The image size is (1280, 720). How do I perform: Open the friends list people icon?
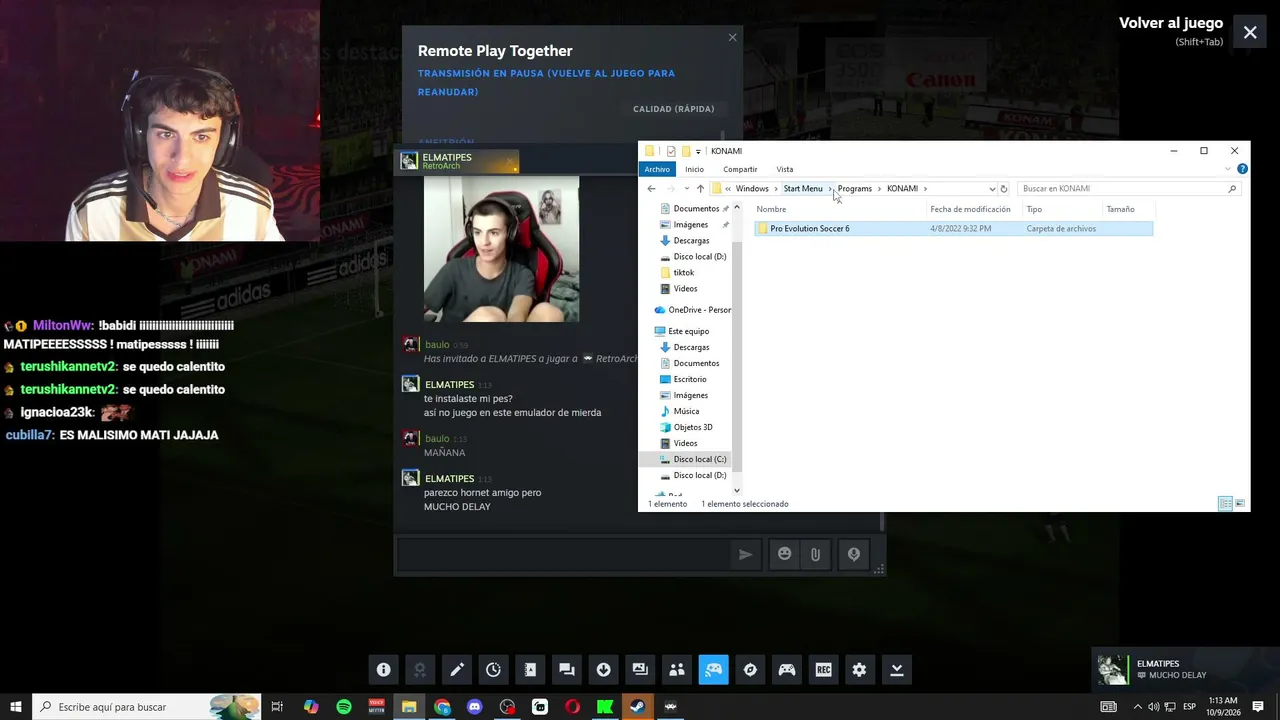pyautogui.click(x=677, y=670)
